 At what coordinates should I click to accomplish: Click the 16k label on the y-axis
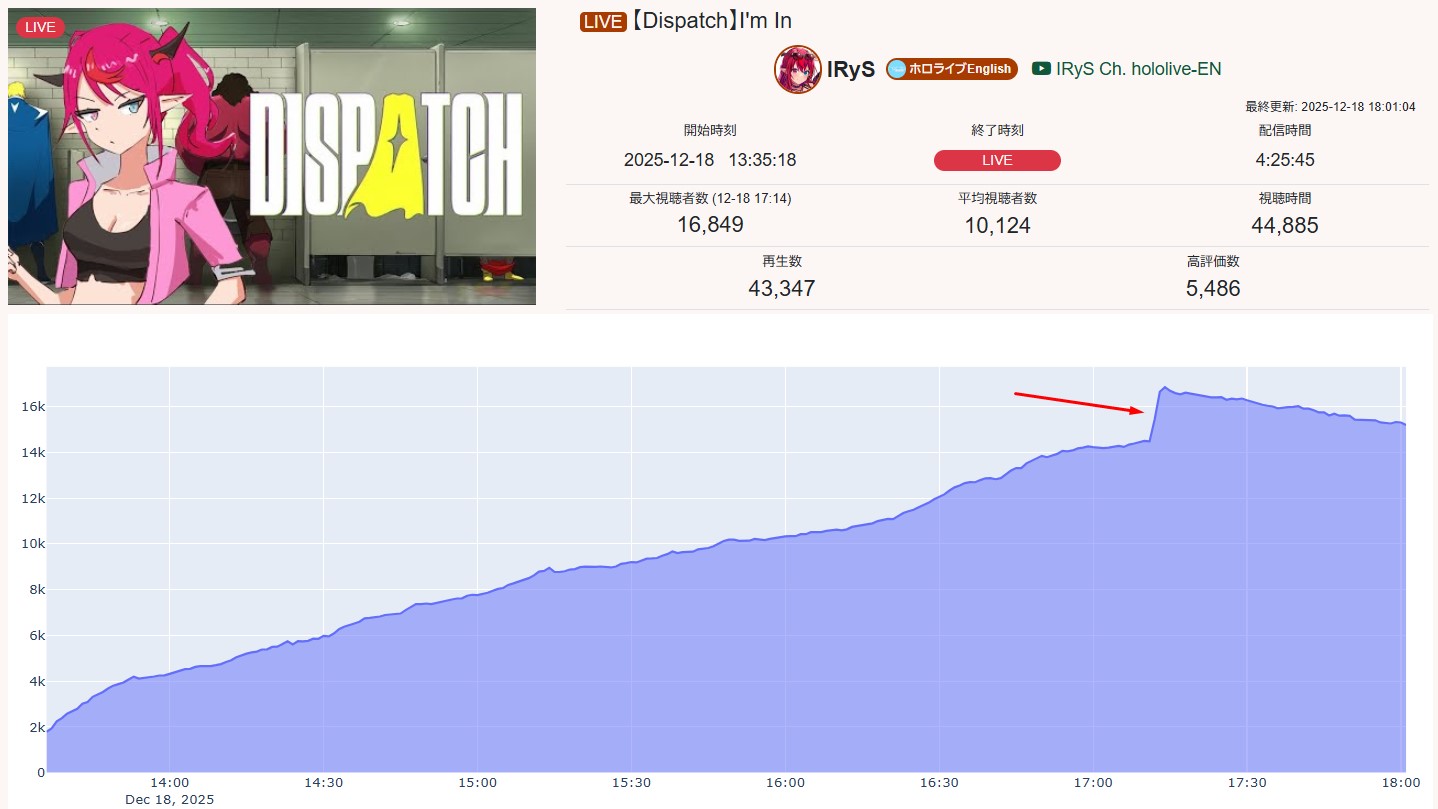(32, 407)
